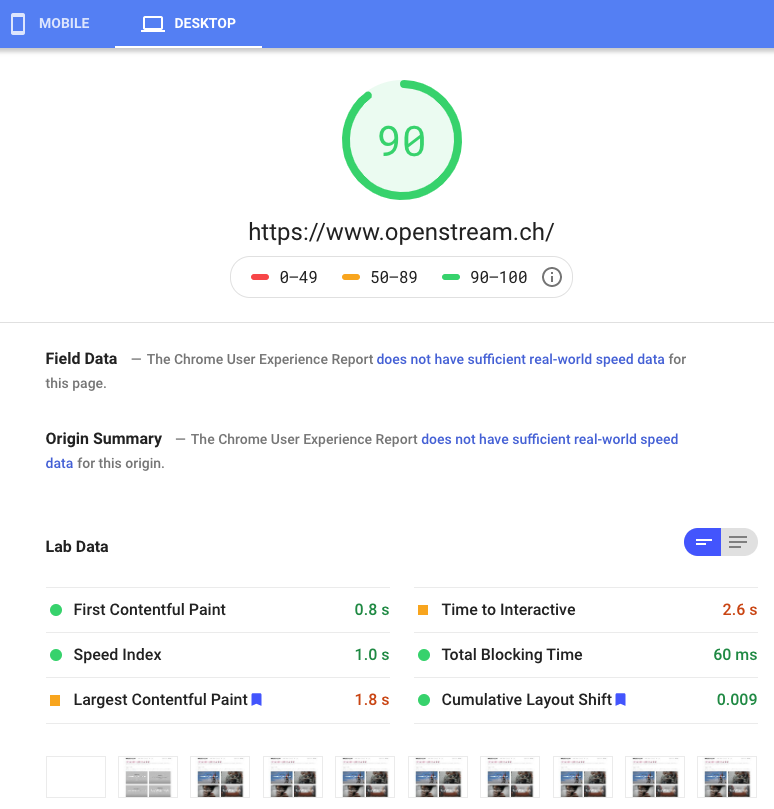Click the 1.8 s Largest Contentful Paint value
The width and height of the screenshot is (774, 809).
coord(372,699)
